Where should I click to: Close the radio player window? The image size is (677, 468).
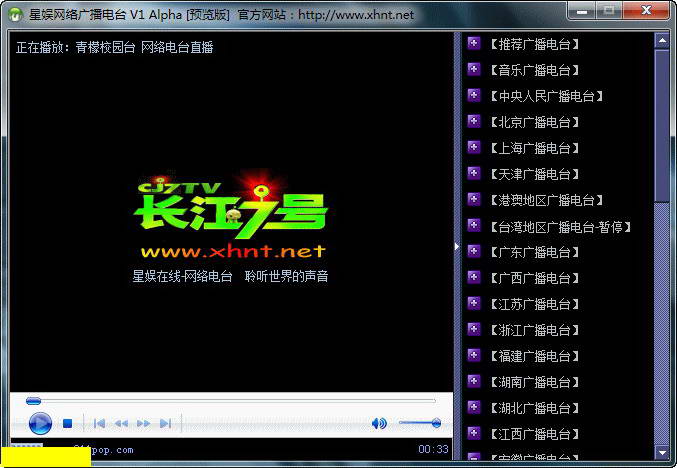pos(646,10)
